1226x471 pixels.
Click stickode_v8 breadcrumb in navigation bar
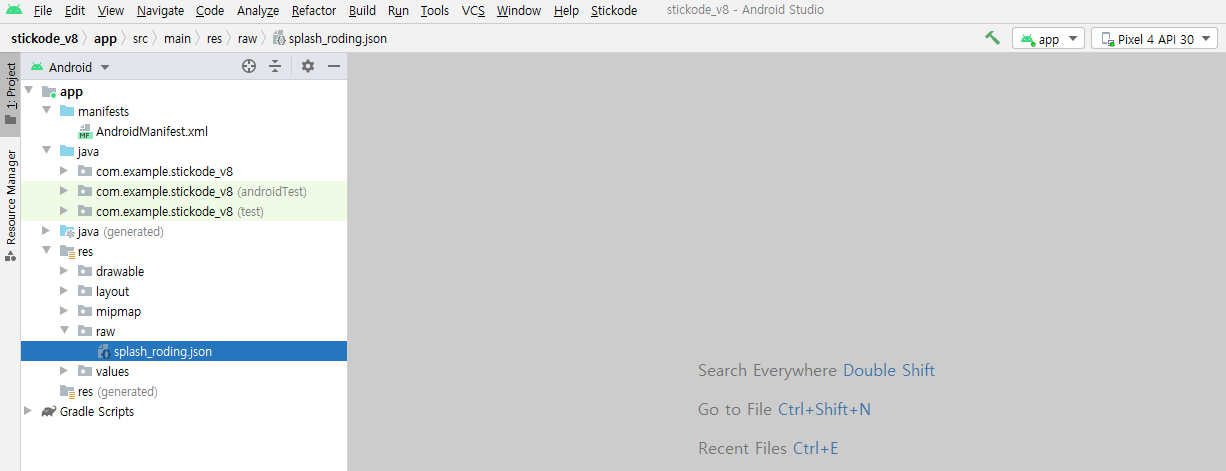click(44, 39)
